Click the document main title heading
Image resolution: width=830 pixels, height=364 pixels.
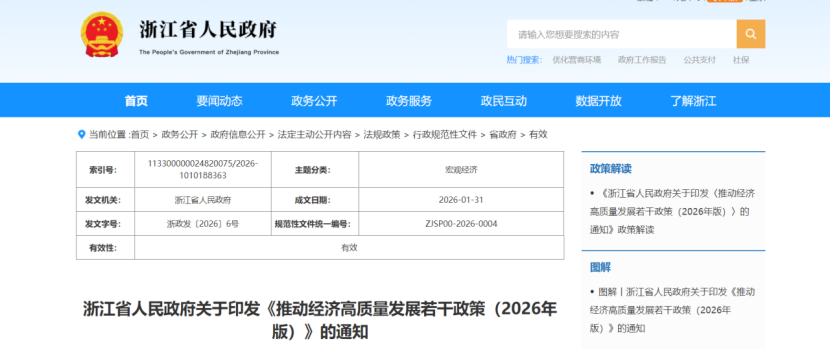[x=320, y=321]
